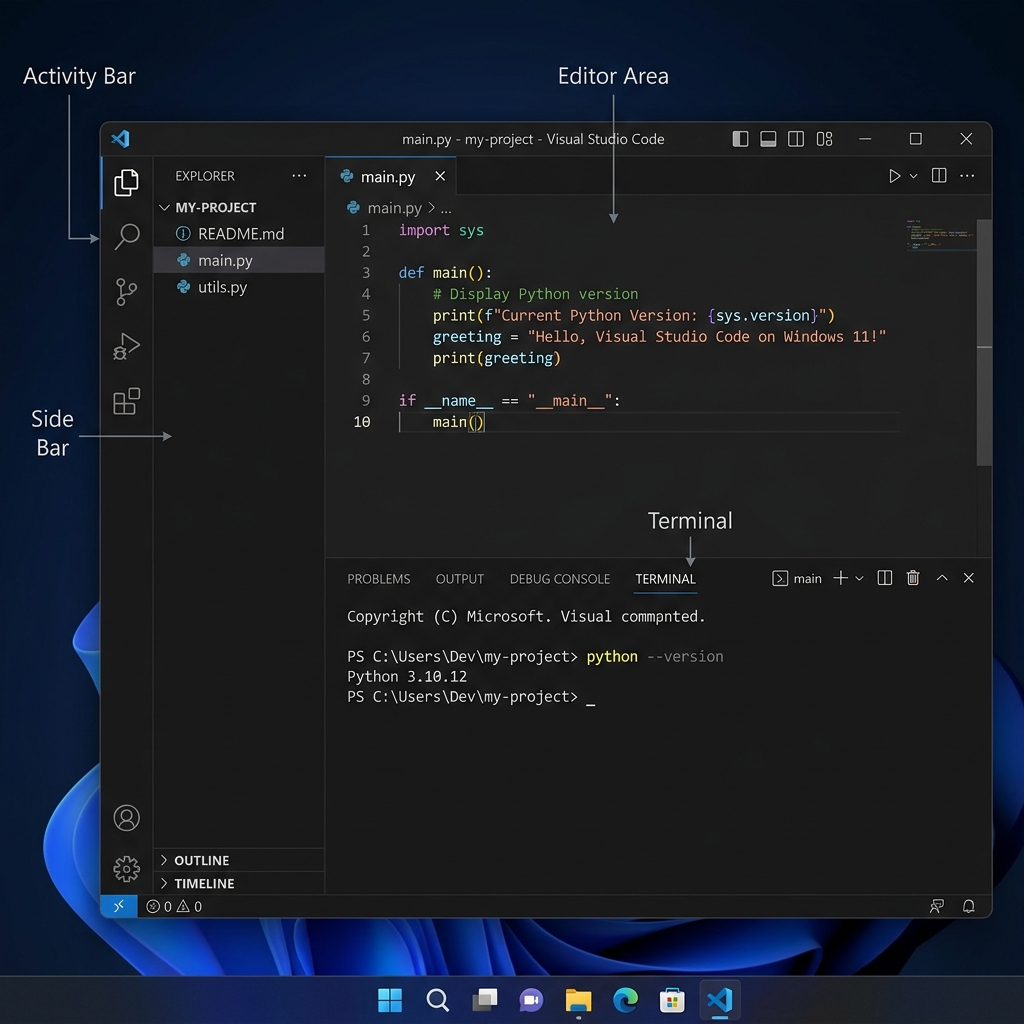Customize layout icon in title bar
1024x1024 pixels.
tap(824, 138)
